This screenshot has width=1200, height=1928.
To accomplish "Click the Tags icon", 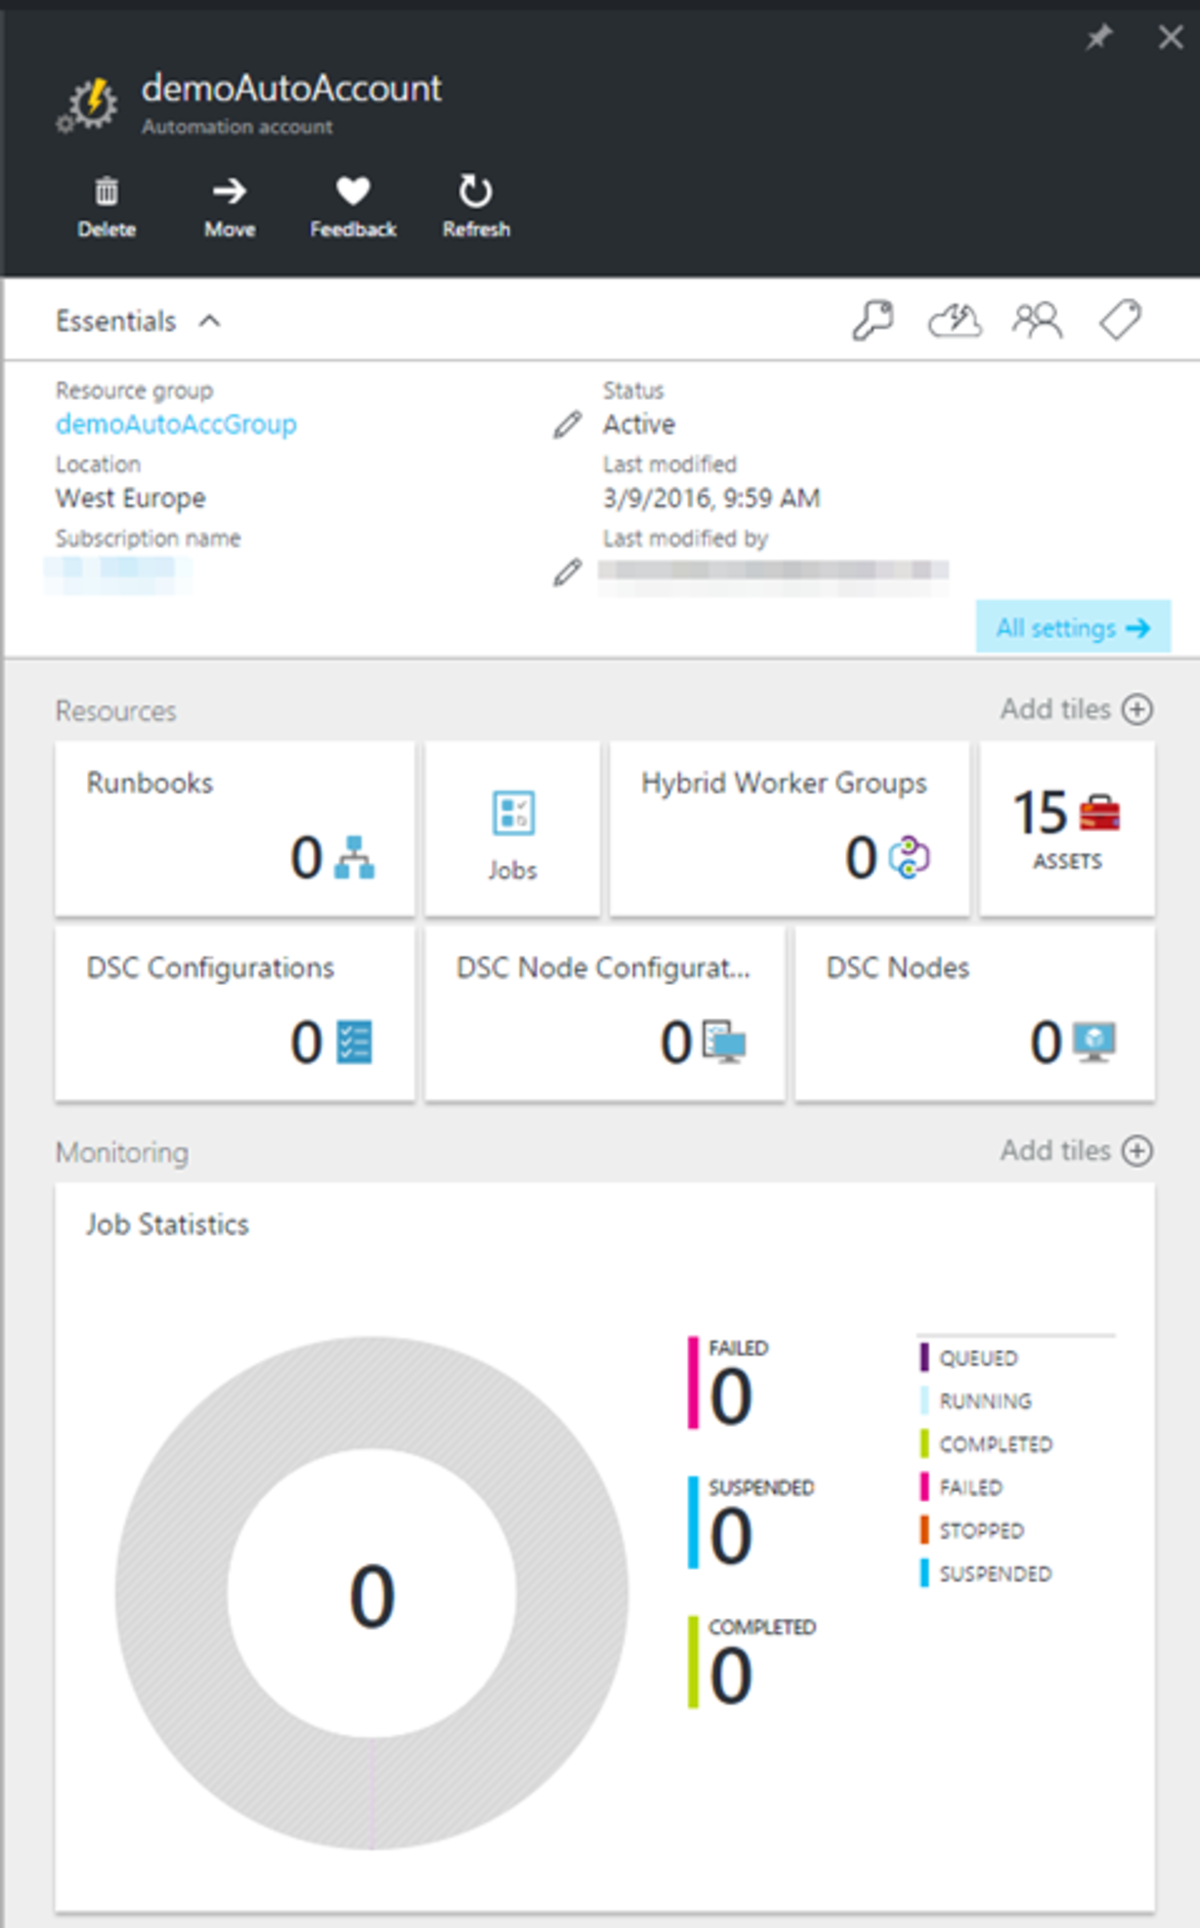I will (1120, 320).
